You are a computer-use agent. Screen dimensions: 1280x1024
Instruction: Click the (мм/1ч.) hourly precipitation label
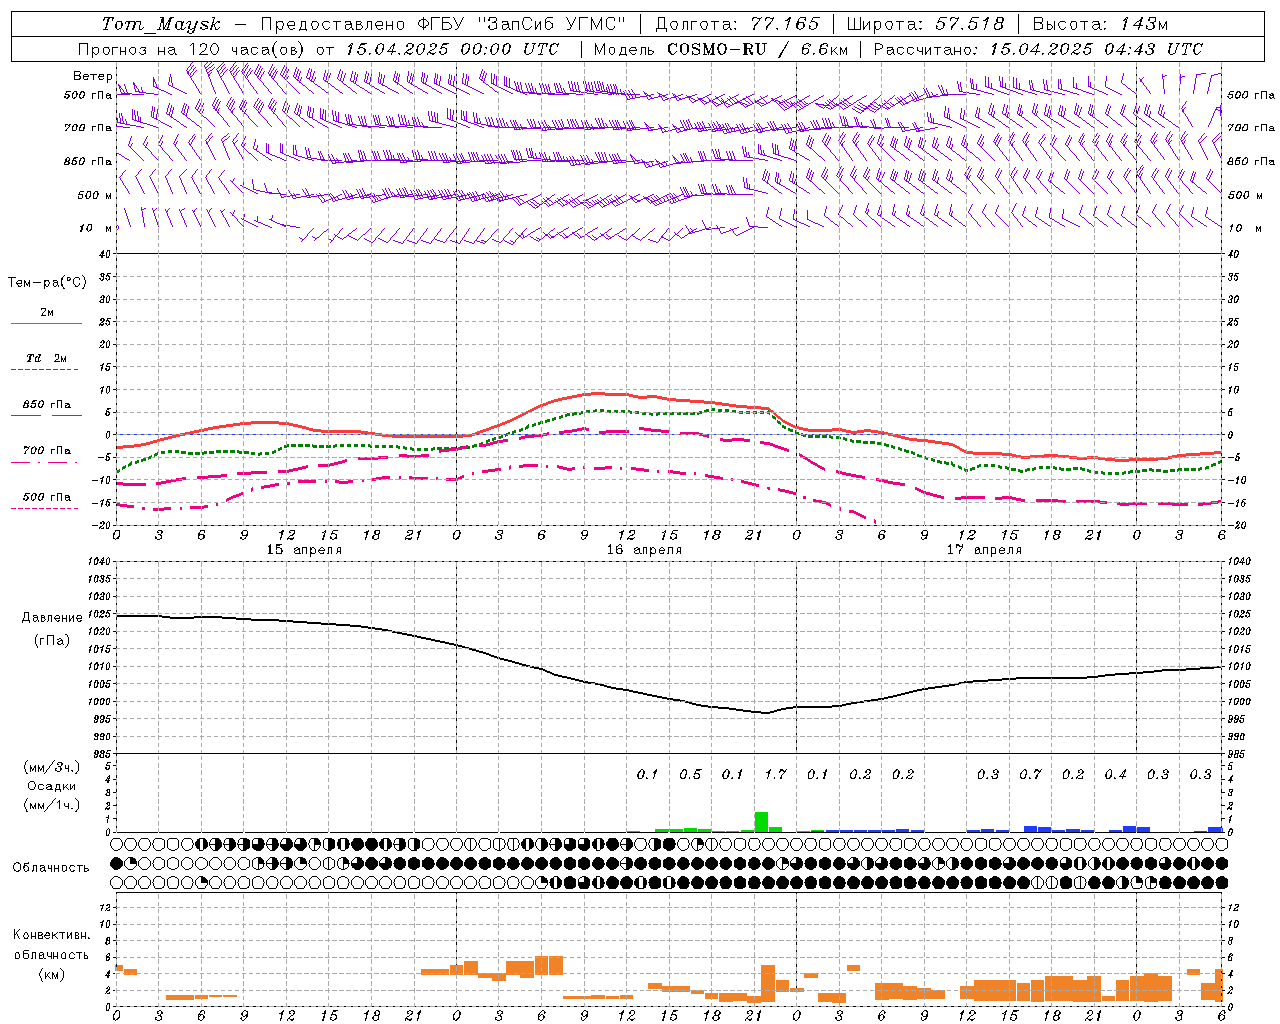[x=52, y=805]
